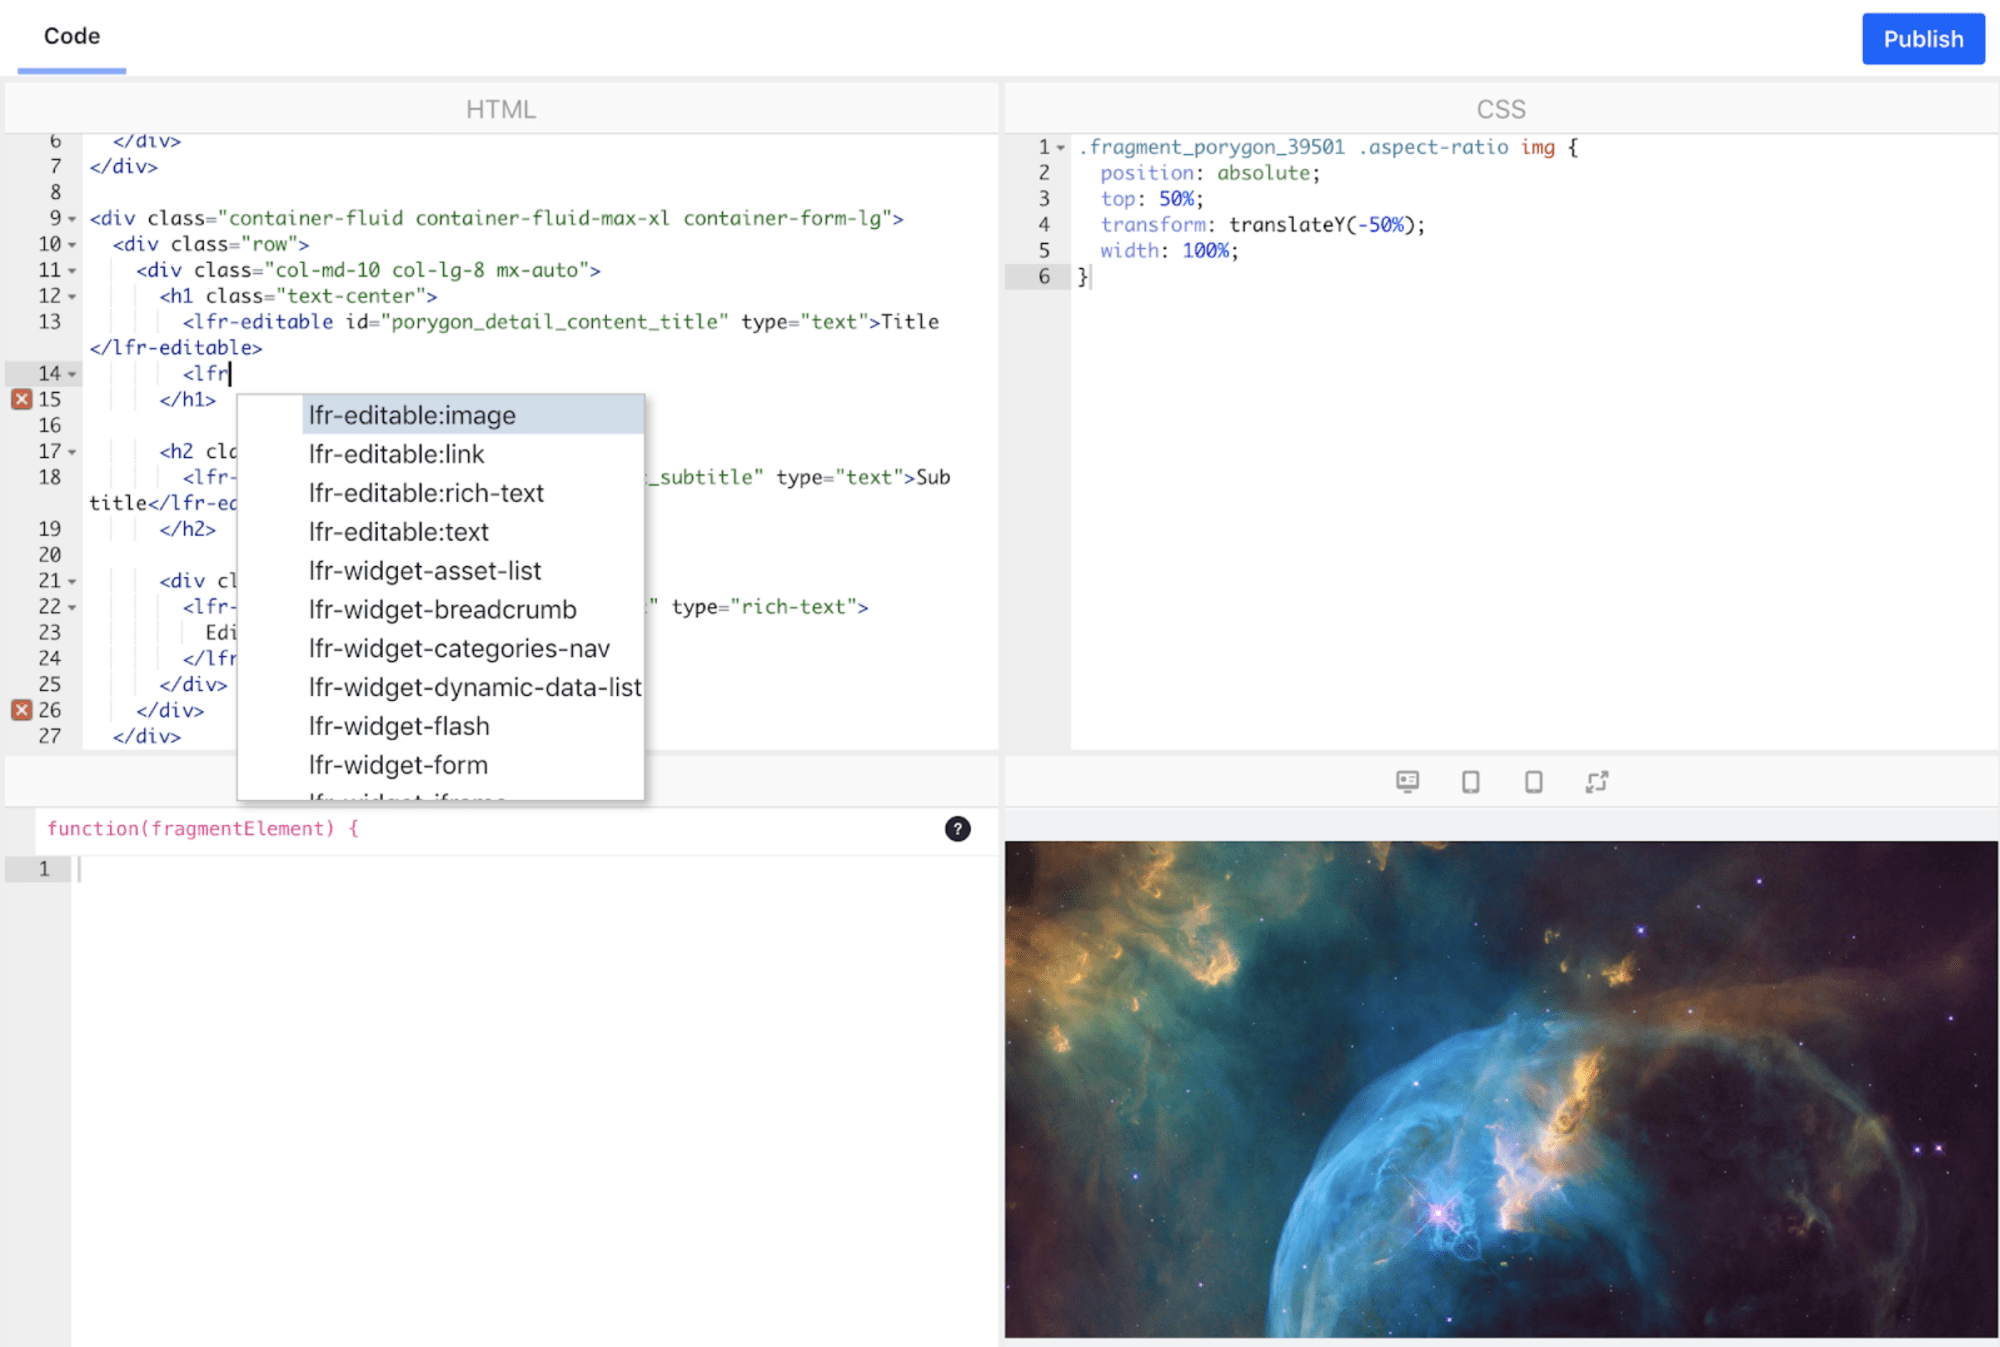
Task: Click the HTML tab header
Action: tap(500, 107)
